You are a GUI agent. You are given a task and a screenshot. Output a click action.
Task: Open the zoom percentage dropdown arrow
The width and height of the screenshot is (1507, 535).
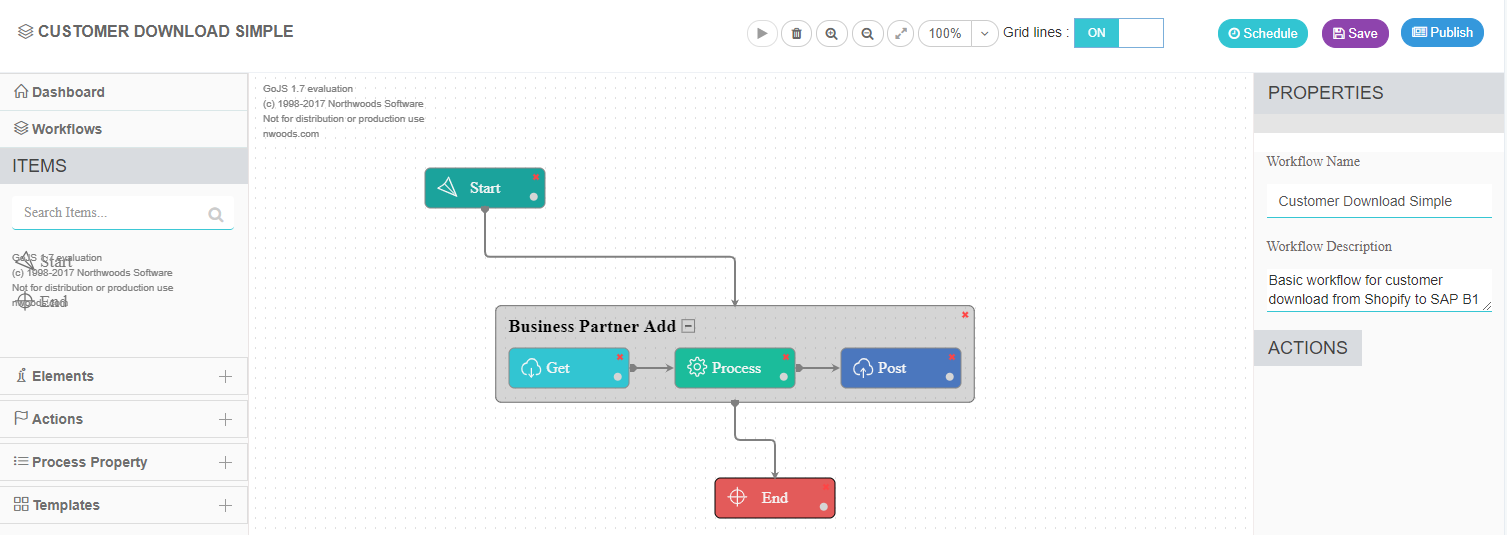(984, 33)
